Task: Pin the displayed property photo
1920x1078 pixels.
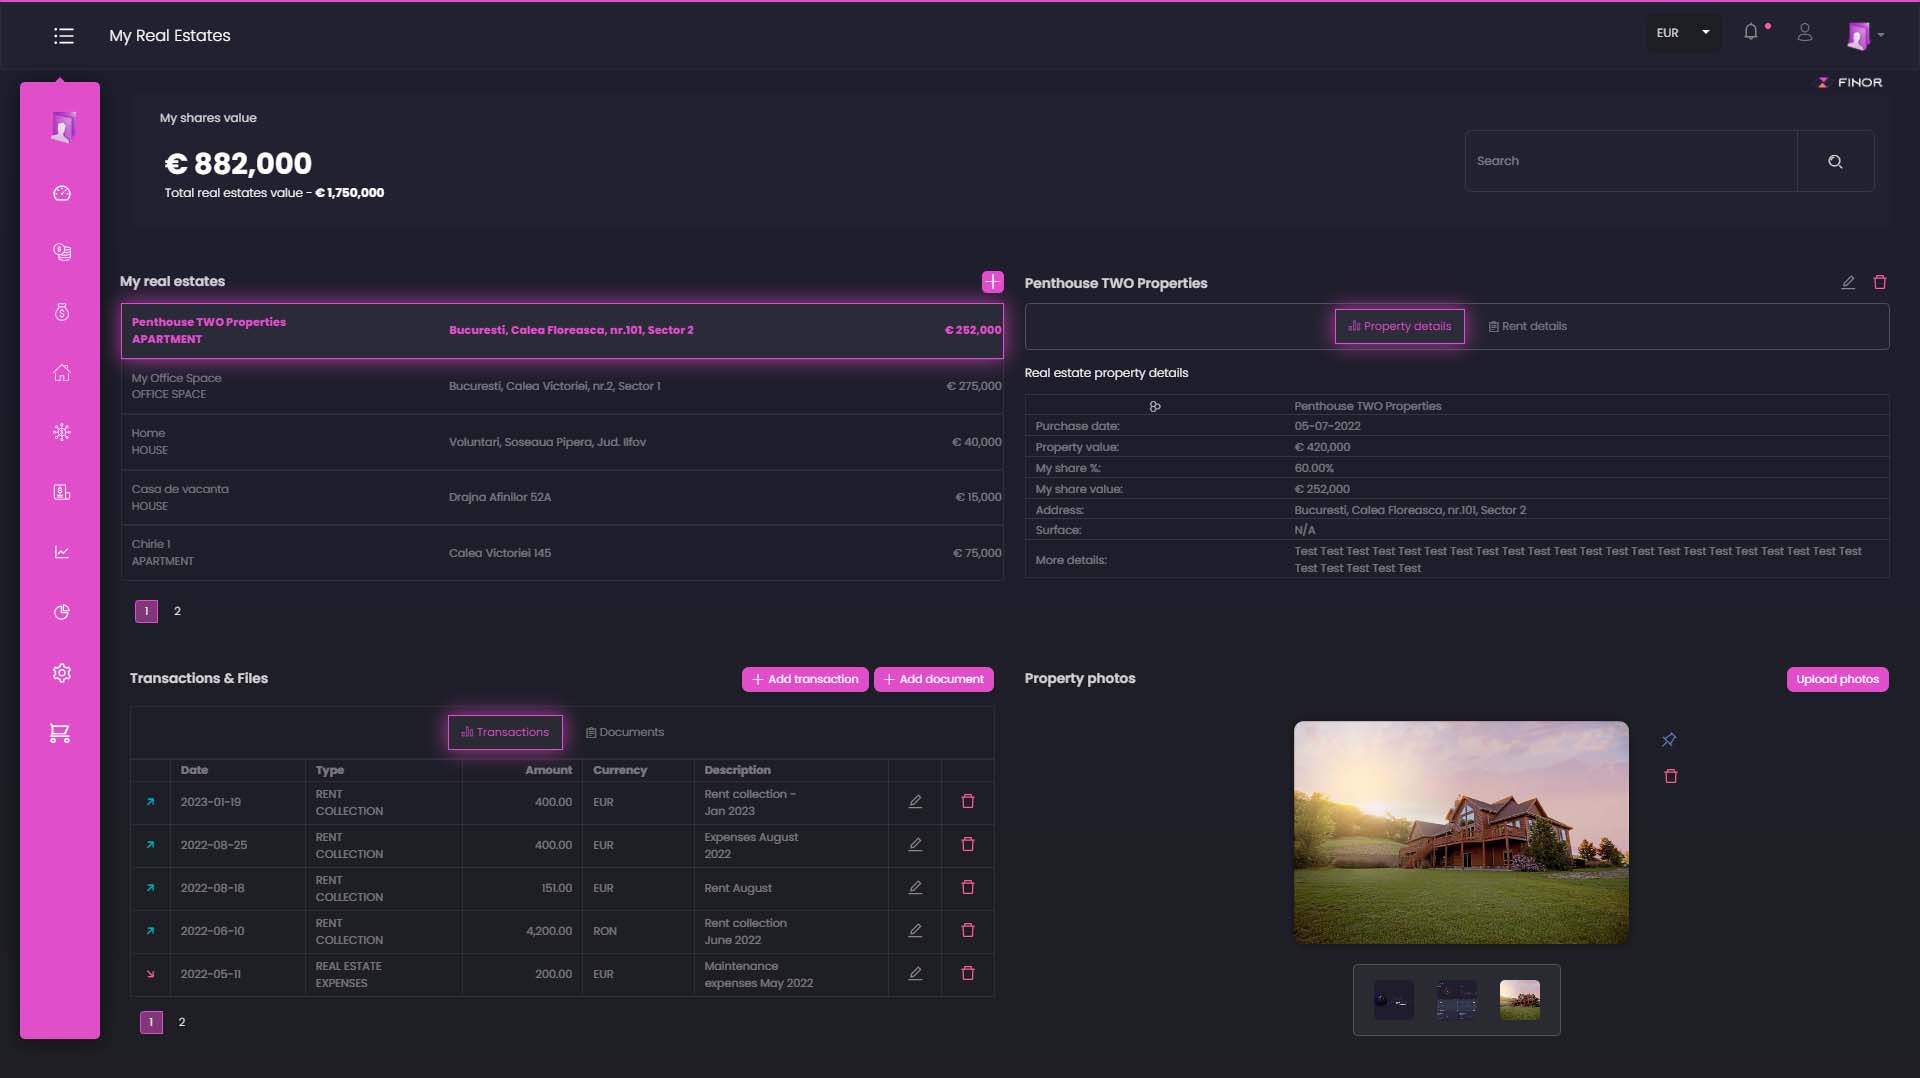Action: pos(1669,740)
